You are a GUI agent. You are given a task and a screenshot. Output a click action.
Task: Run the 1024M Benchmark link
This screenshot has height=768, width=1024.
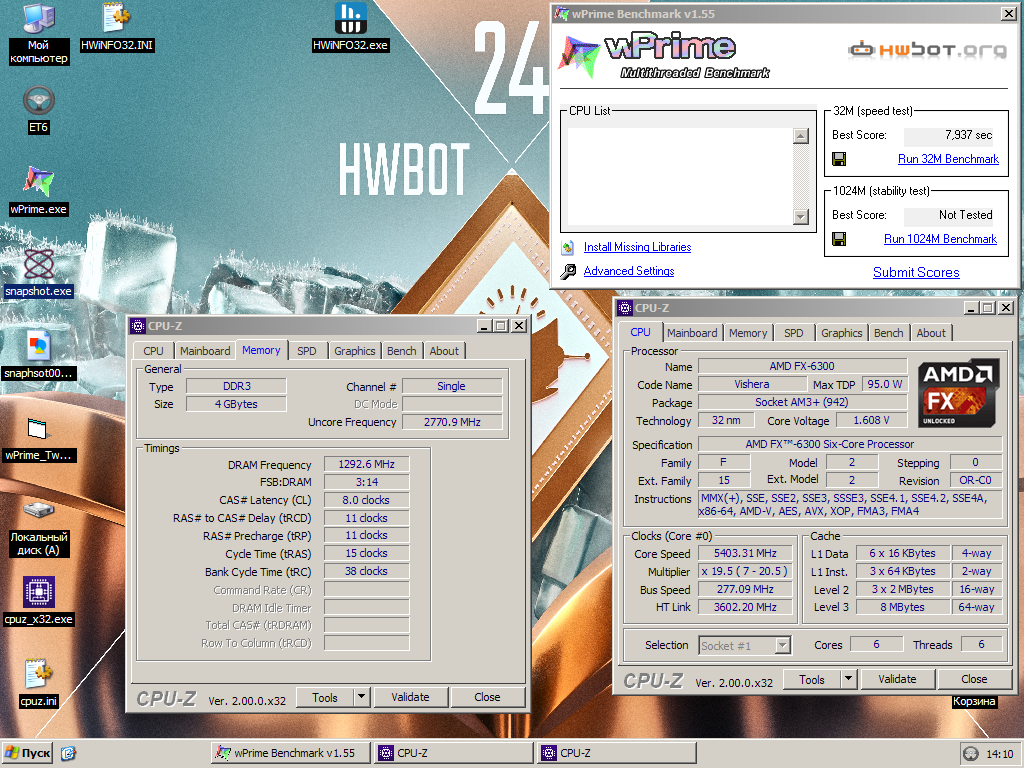pos(940,239)
